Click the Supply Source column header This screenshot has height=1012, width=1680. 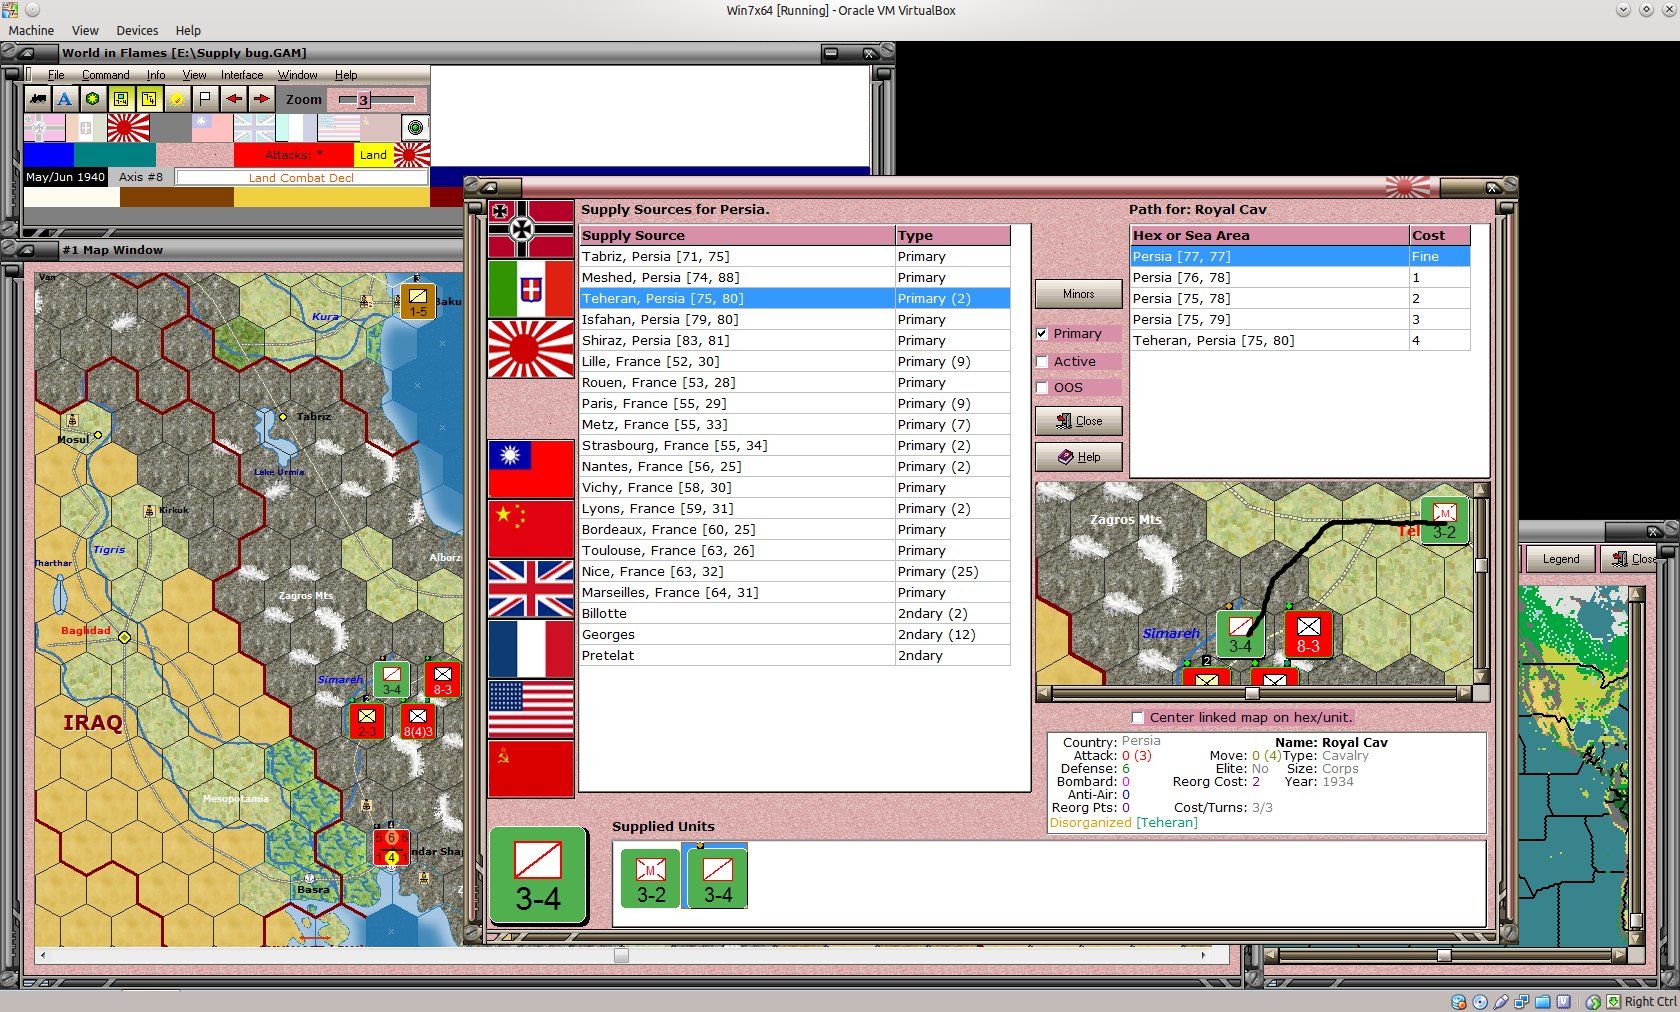coord(737,236)
